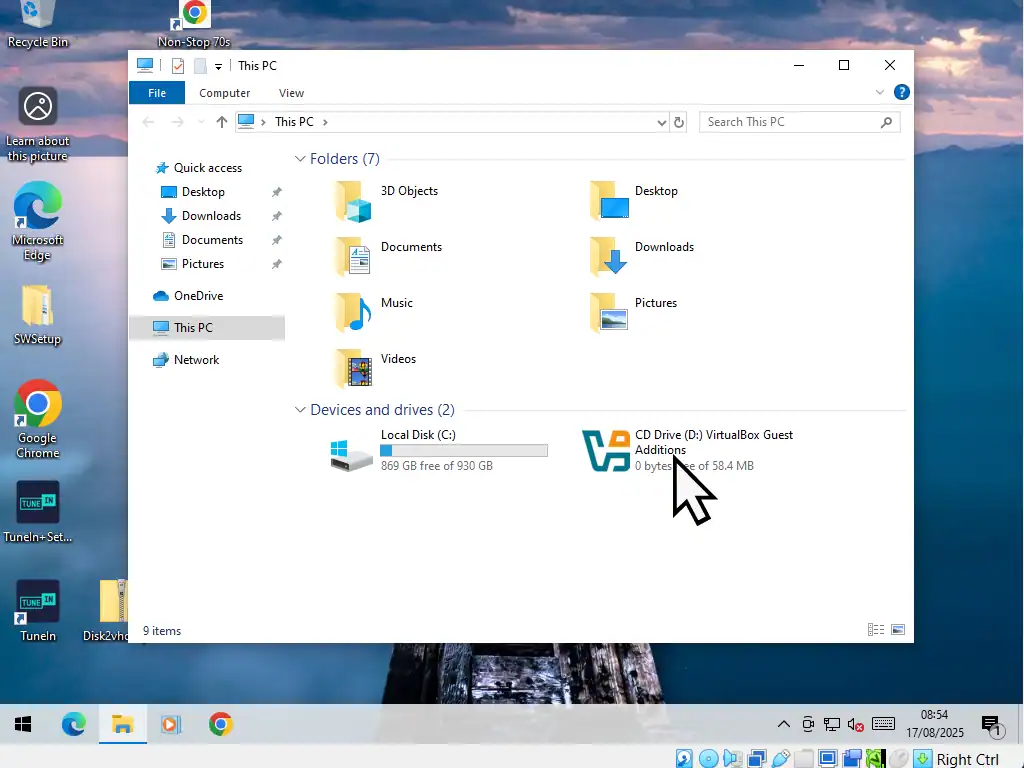The image size is (1024, 768).
Task: Open the 3D Objects folder icon
Action: click(x=353, y=201)
